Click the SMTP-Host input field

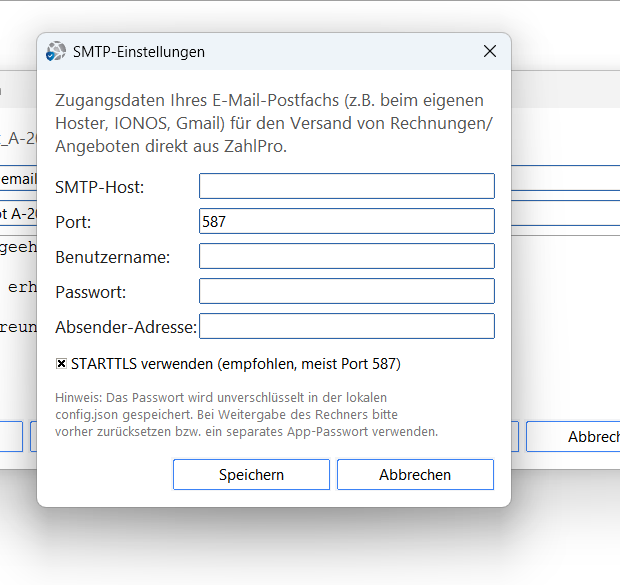point(347,186)
